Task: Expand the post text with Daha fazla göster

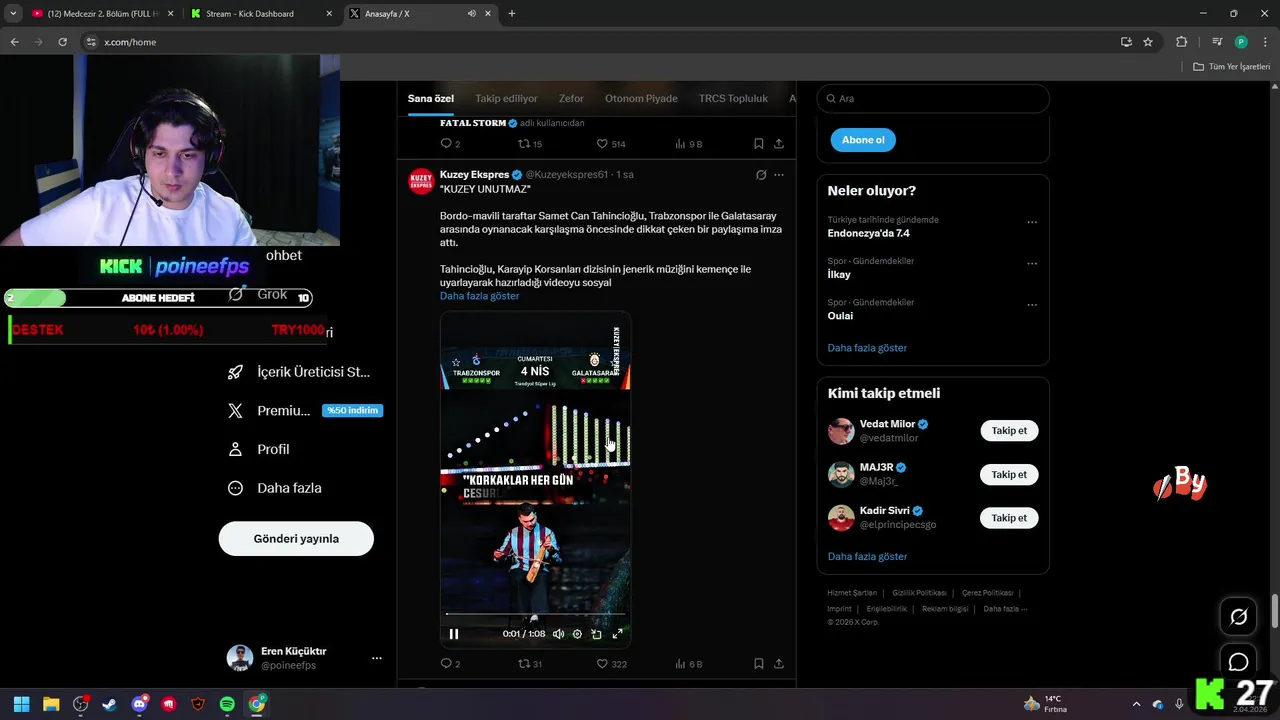Action: (479, 296)
